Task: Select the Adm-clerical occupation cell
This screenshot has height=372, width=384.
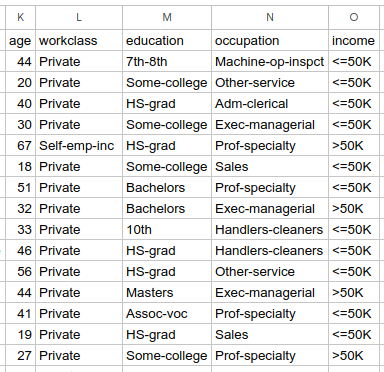Action: [x=270, y=104]
